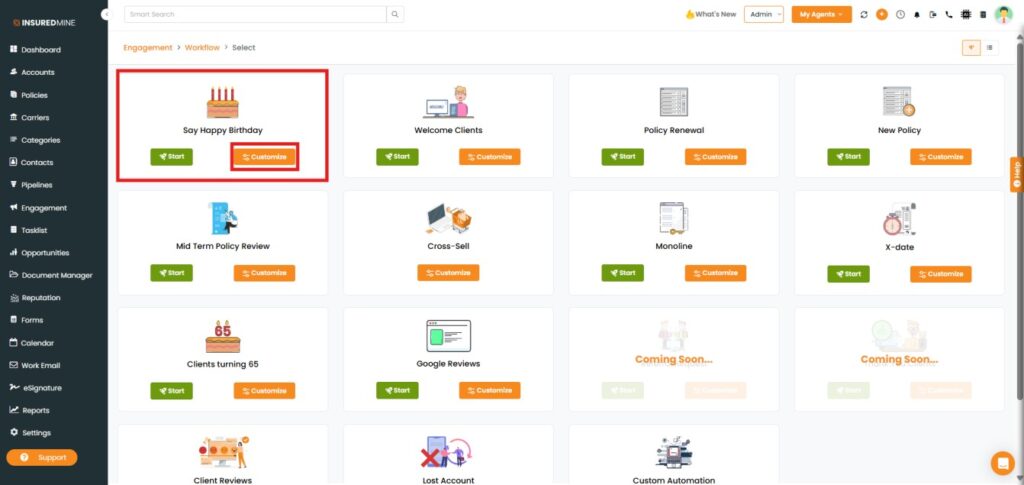This screenshot has height=485, width=1024.
Task: Switch to list view toggle
Action: [989, 48]
